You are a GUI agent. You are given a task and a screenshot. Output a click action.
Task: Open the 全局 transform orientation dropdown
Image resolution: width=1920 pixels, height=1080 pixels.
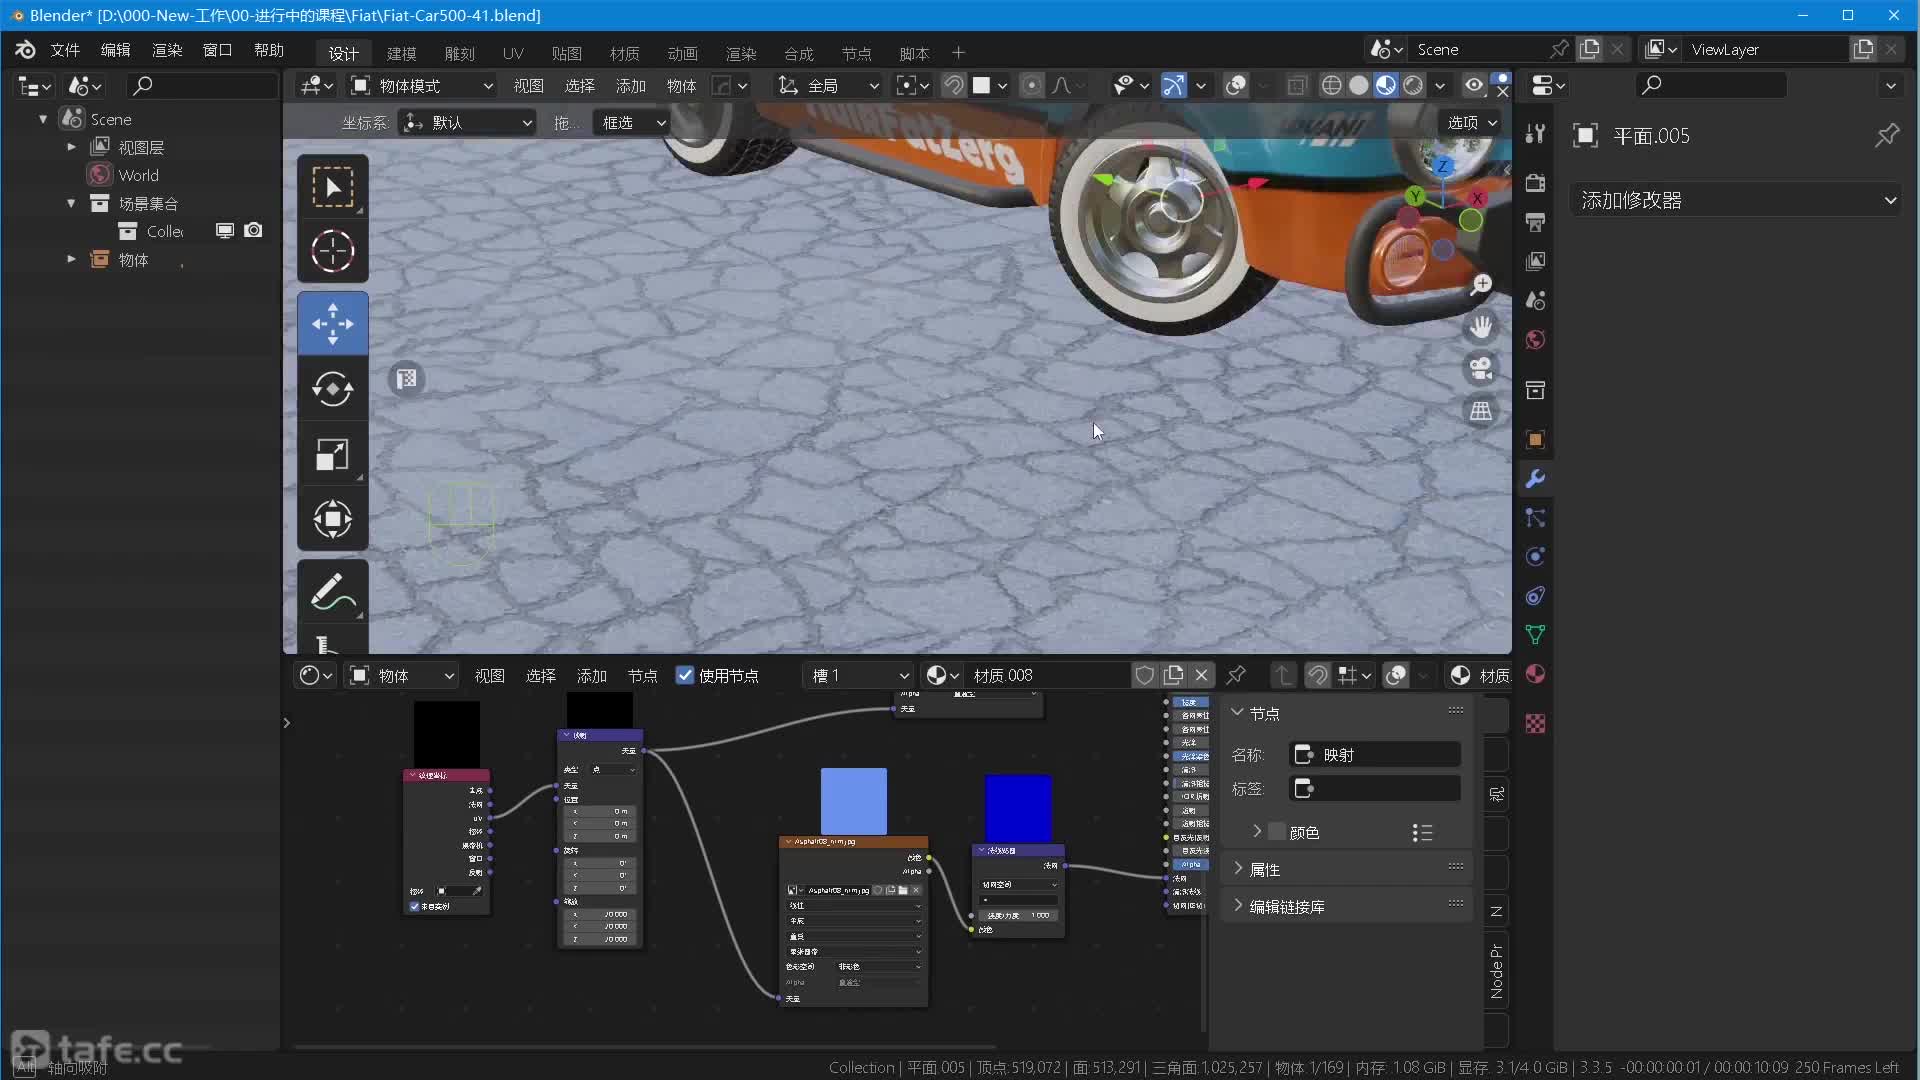point(828,86)
